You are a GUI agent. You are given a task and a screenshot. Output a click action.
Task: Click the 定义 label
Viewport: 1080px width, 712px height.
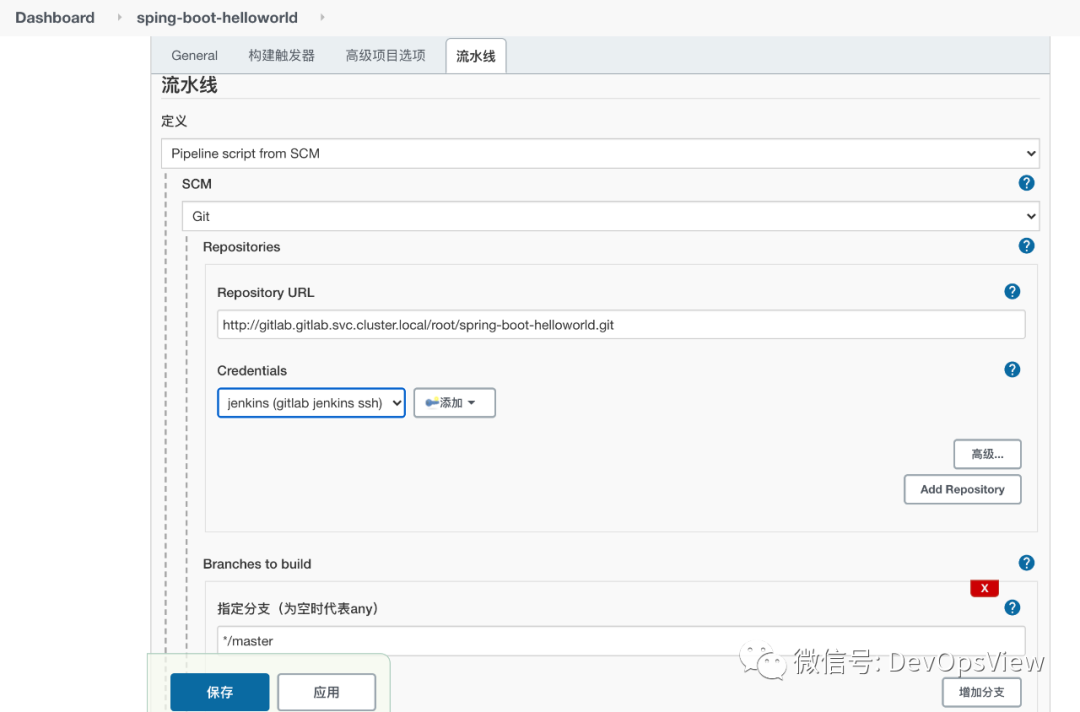(174, 121)
